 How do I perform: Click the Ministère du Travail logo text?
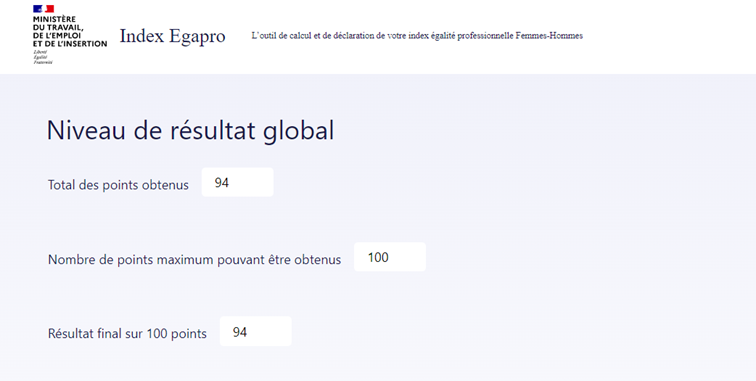pos(70,31)
